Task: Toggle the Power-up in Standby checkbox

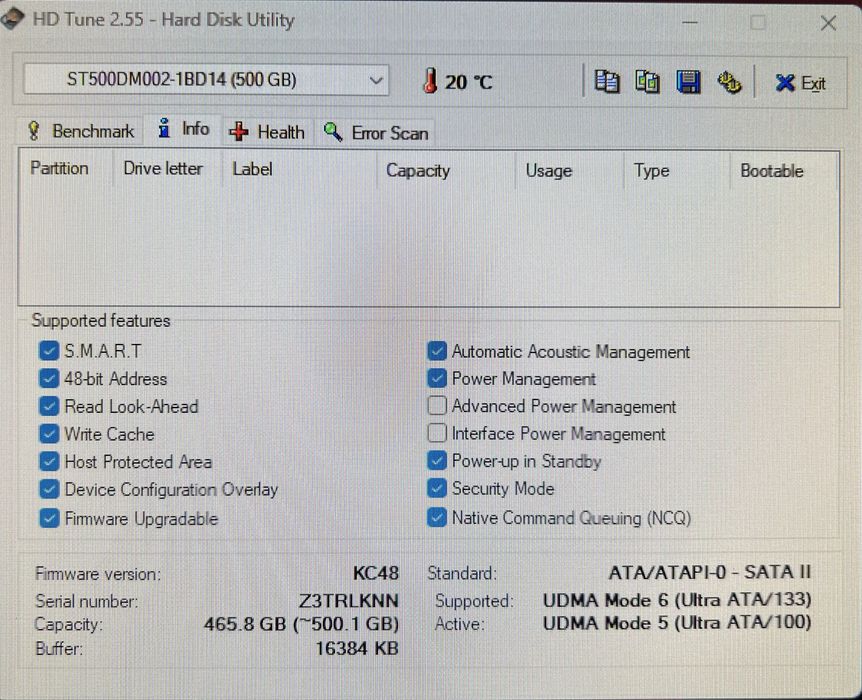Action: [437, 461]
